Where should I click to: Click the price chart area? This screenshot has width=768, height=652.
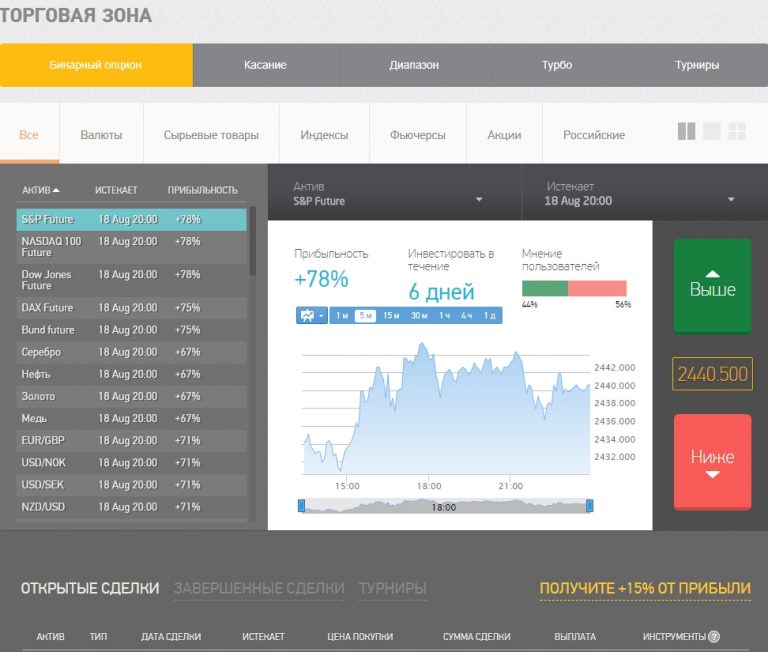(446, 409)
